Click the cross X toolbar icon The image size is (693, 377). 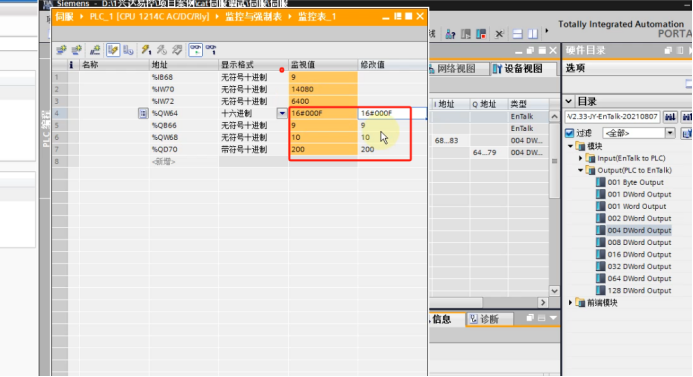coord(499,34)
